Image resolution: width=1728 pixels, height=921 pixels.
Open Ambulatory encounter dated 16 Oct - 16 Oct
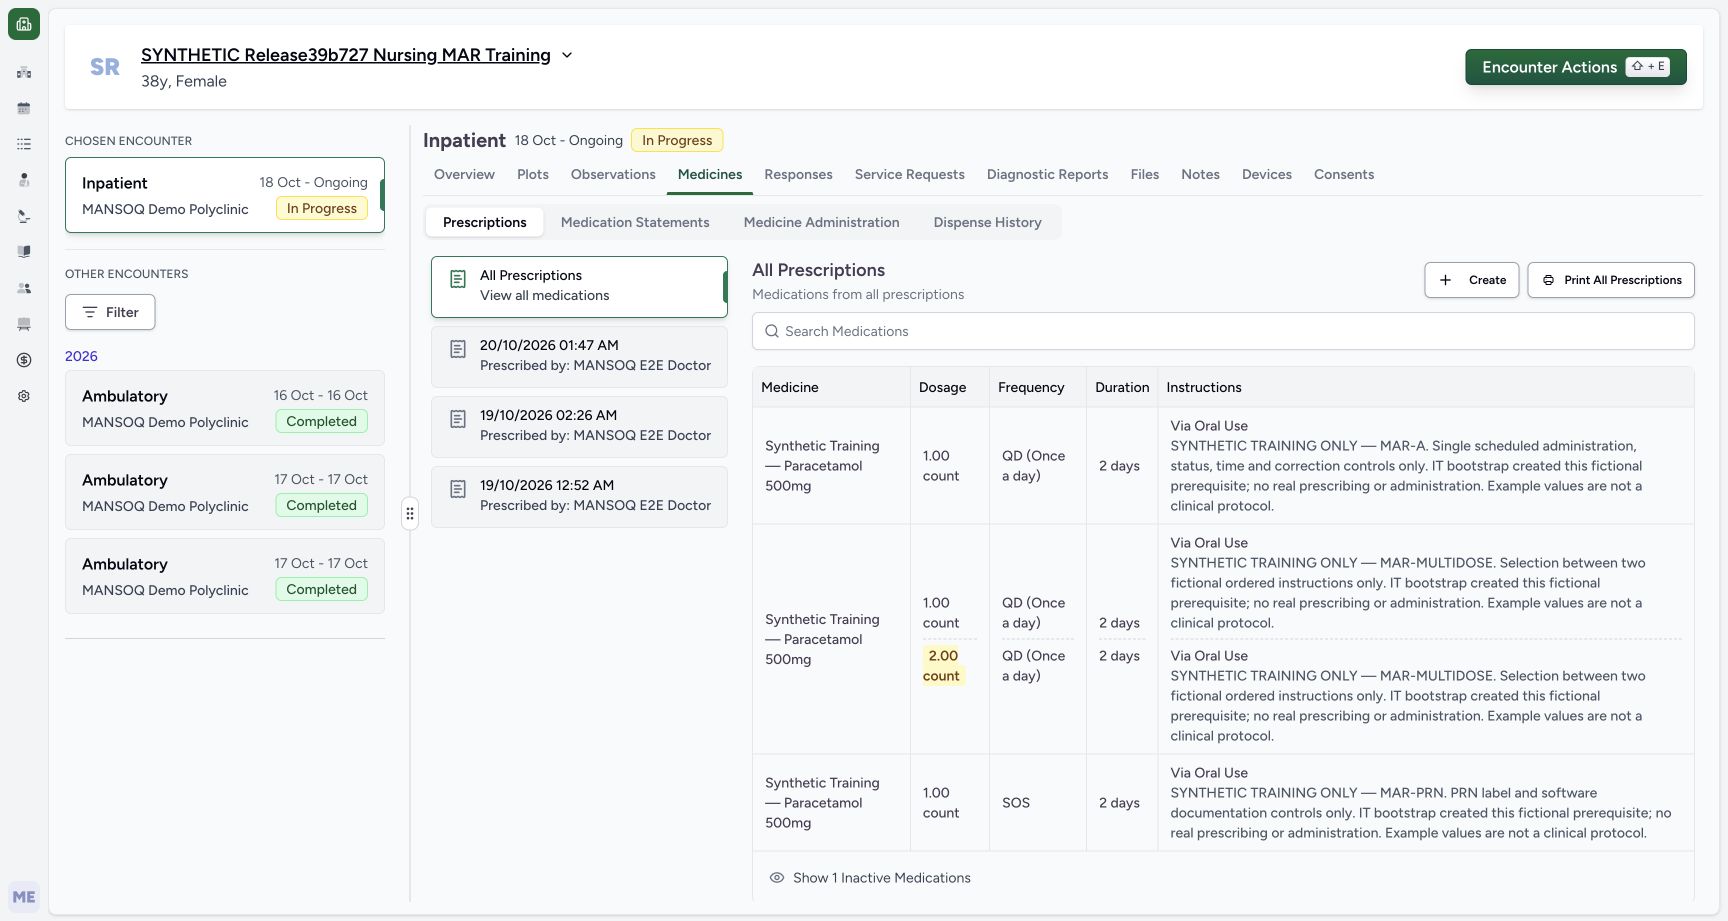[225, 408]
